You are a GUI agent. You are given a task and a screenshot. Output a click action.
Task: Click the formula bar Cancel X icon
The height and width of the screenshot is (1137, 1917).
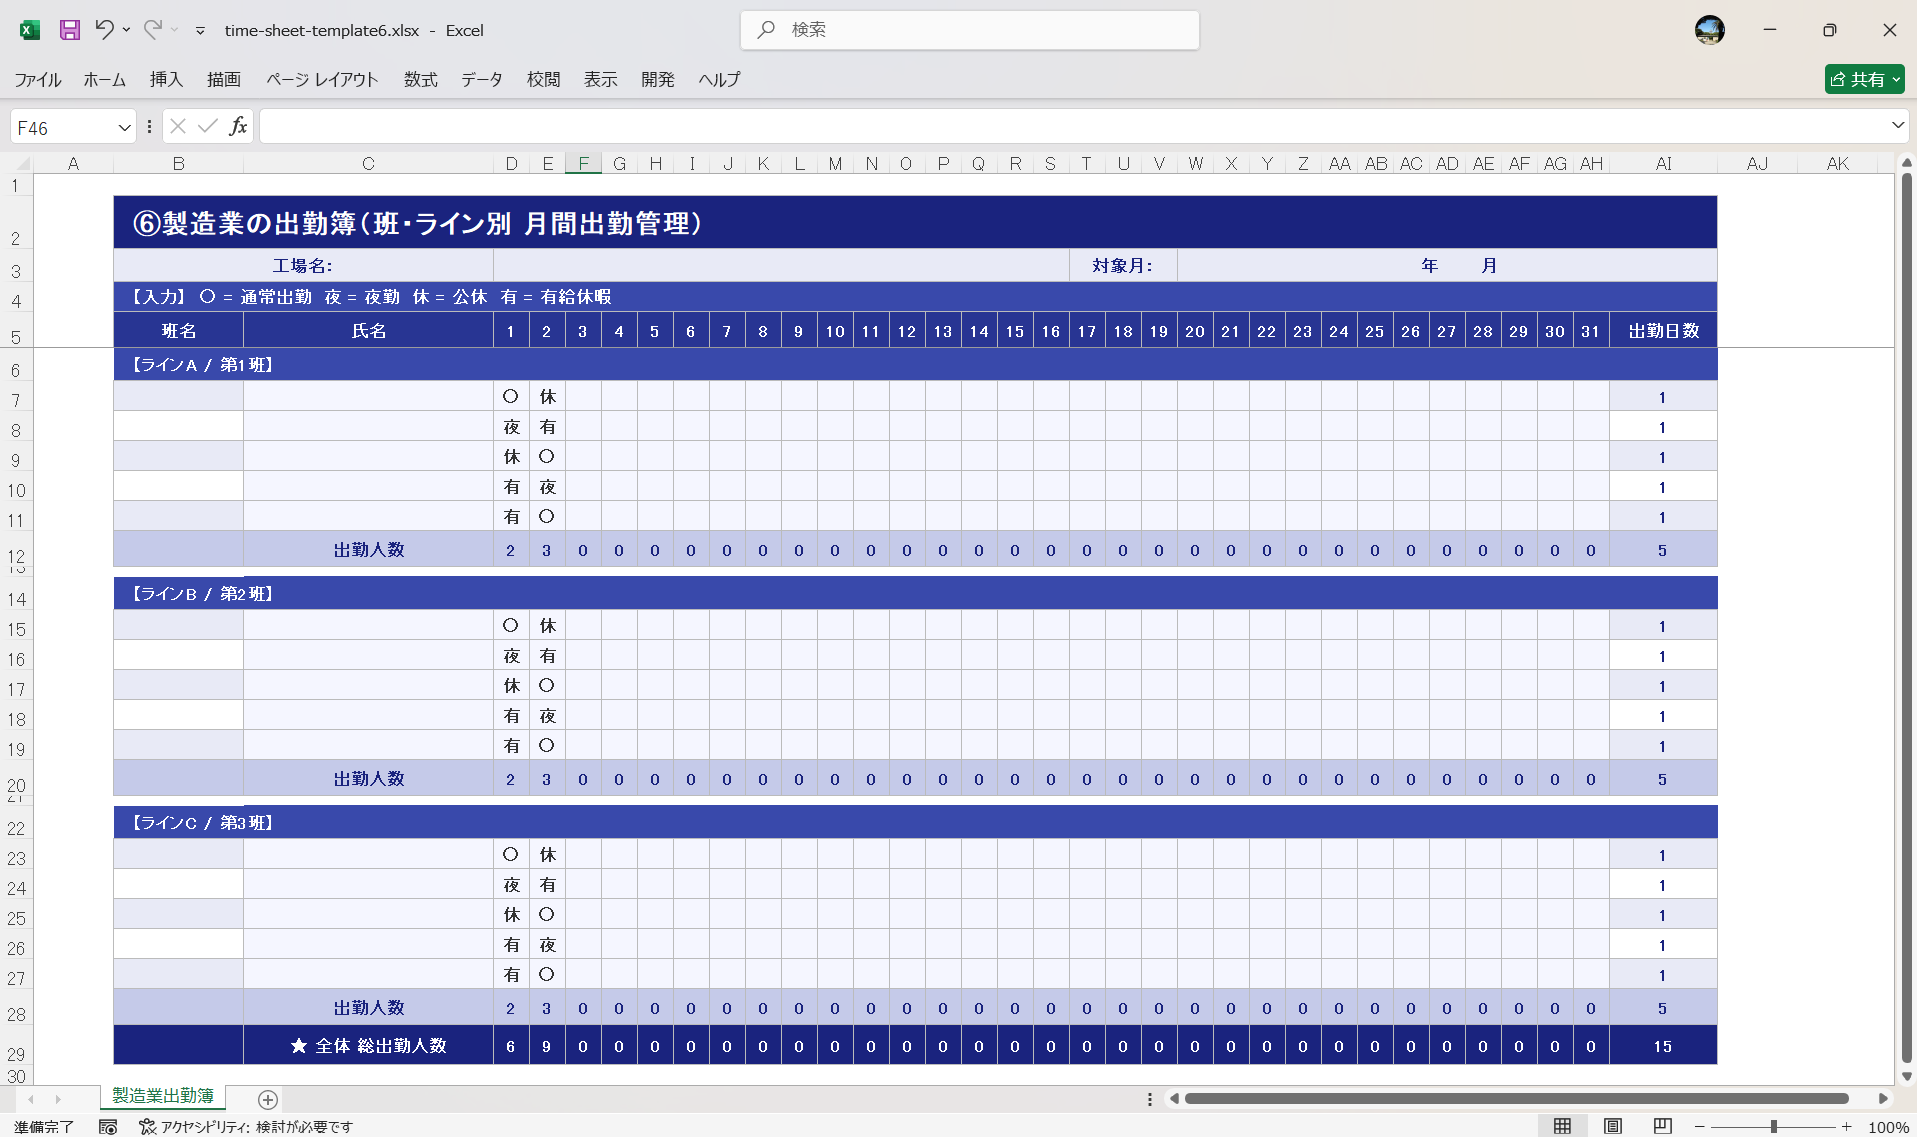(178, 126)
